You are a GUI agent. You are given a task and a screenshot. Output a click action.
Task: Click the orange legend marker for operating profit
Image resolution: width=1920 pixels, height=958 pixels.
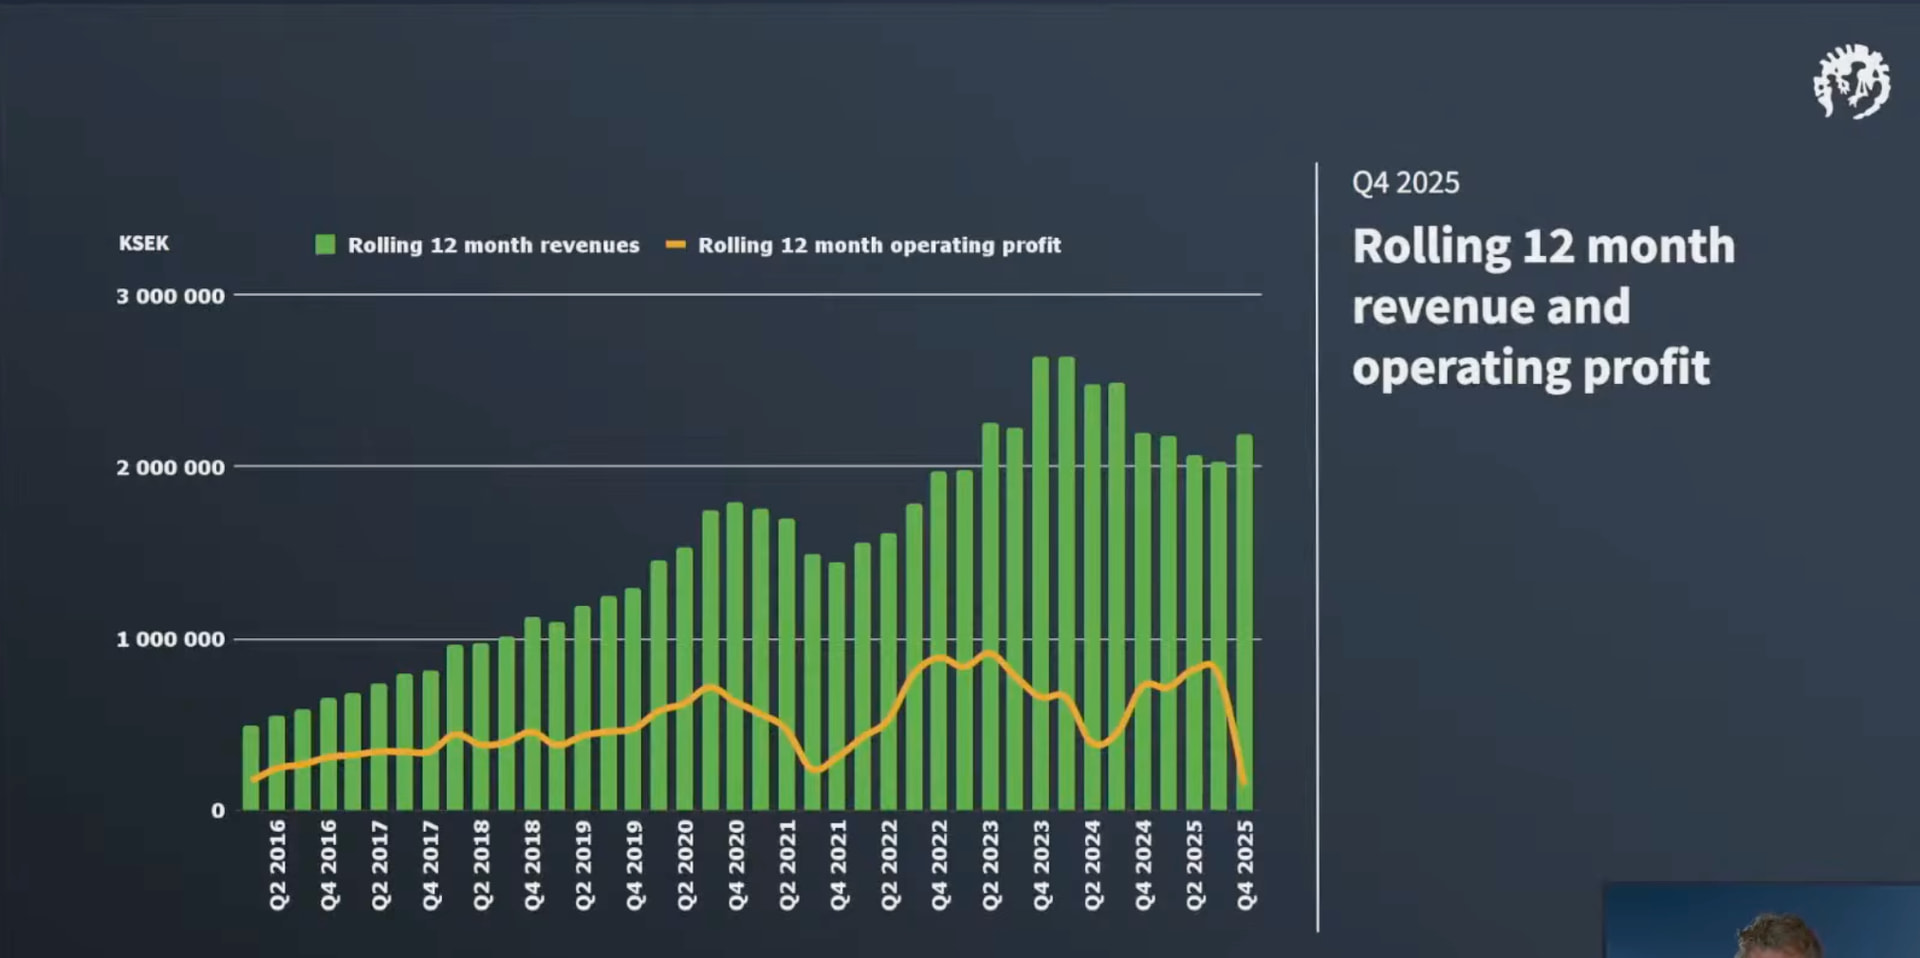pyautogui.click(x=676, y=245)
